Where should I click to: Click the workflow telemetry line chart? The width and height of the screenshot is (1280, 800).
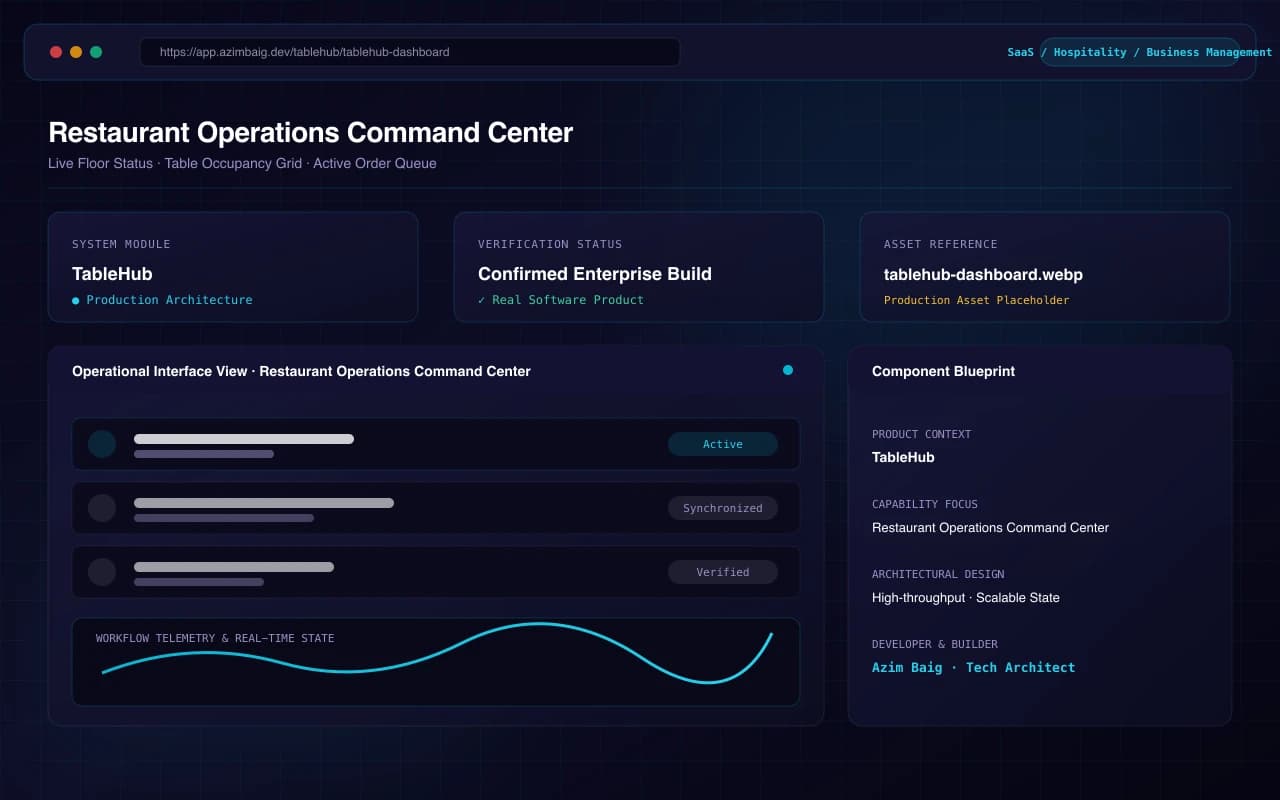[x=437, y=655]
